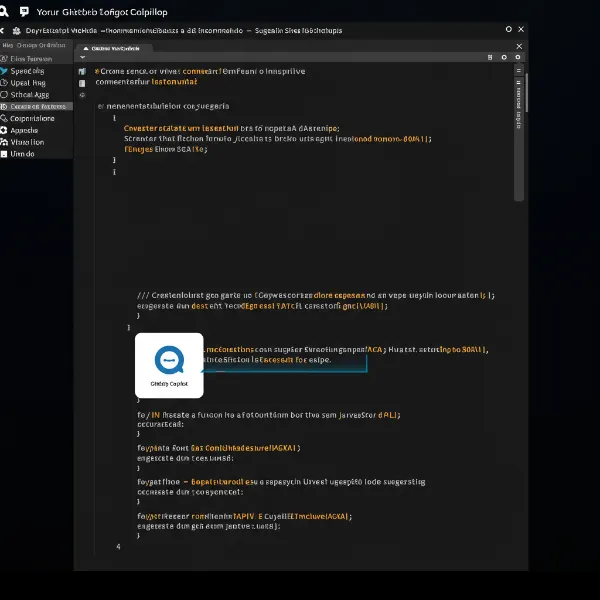The width and height of the screenshot is (600, 600).
Task: Click the circle icon beside the window close button
Action: [x=508, y=30]
